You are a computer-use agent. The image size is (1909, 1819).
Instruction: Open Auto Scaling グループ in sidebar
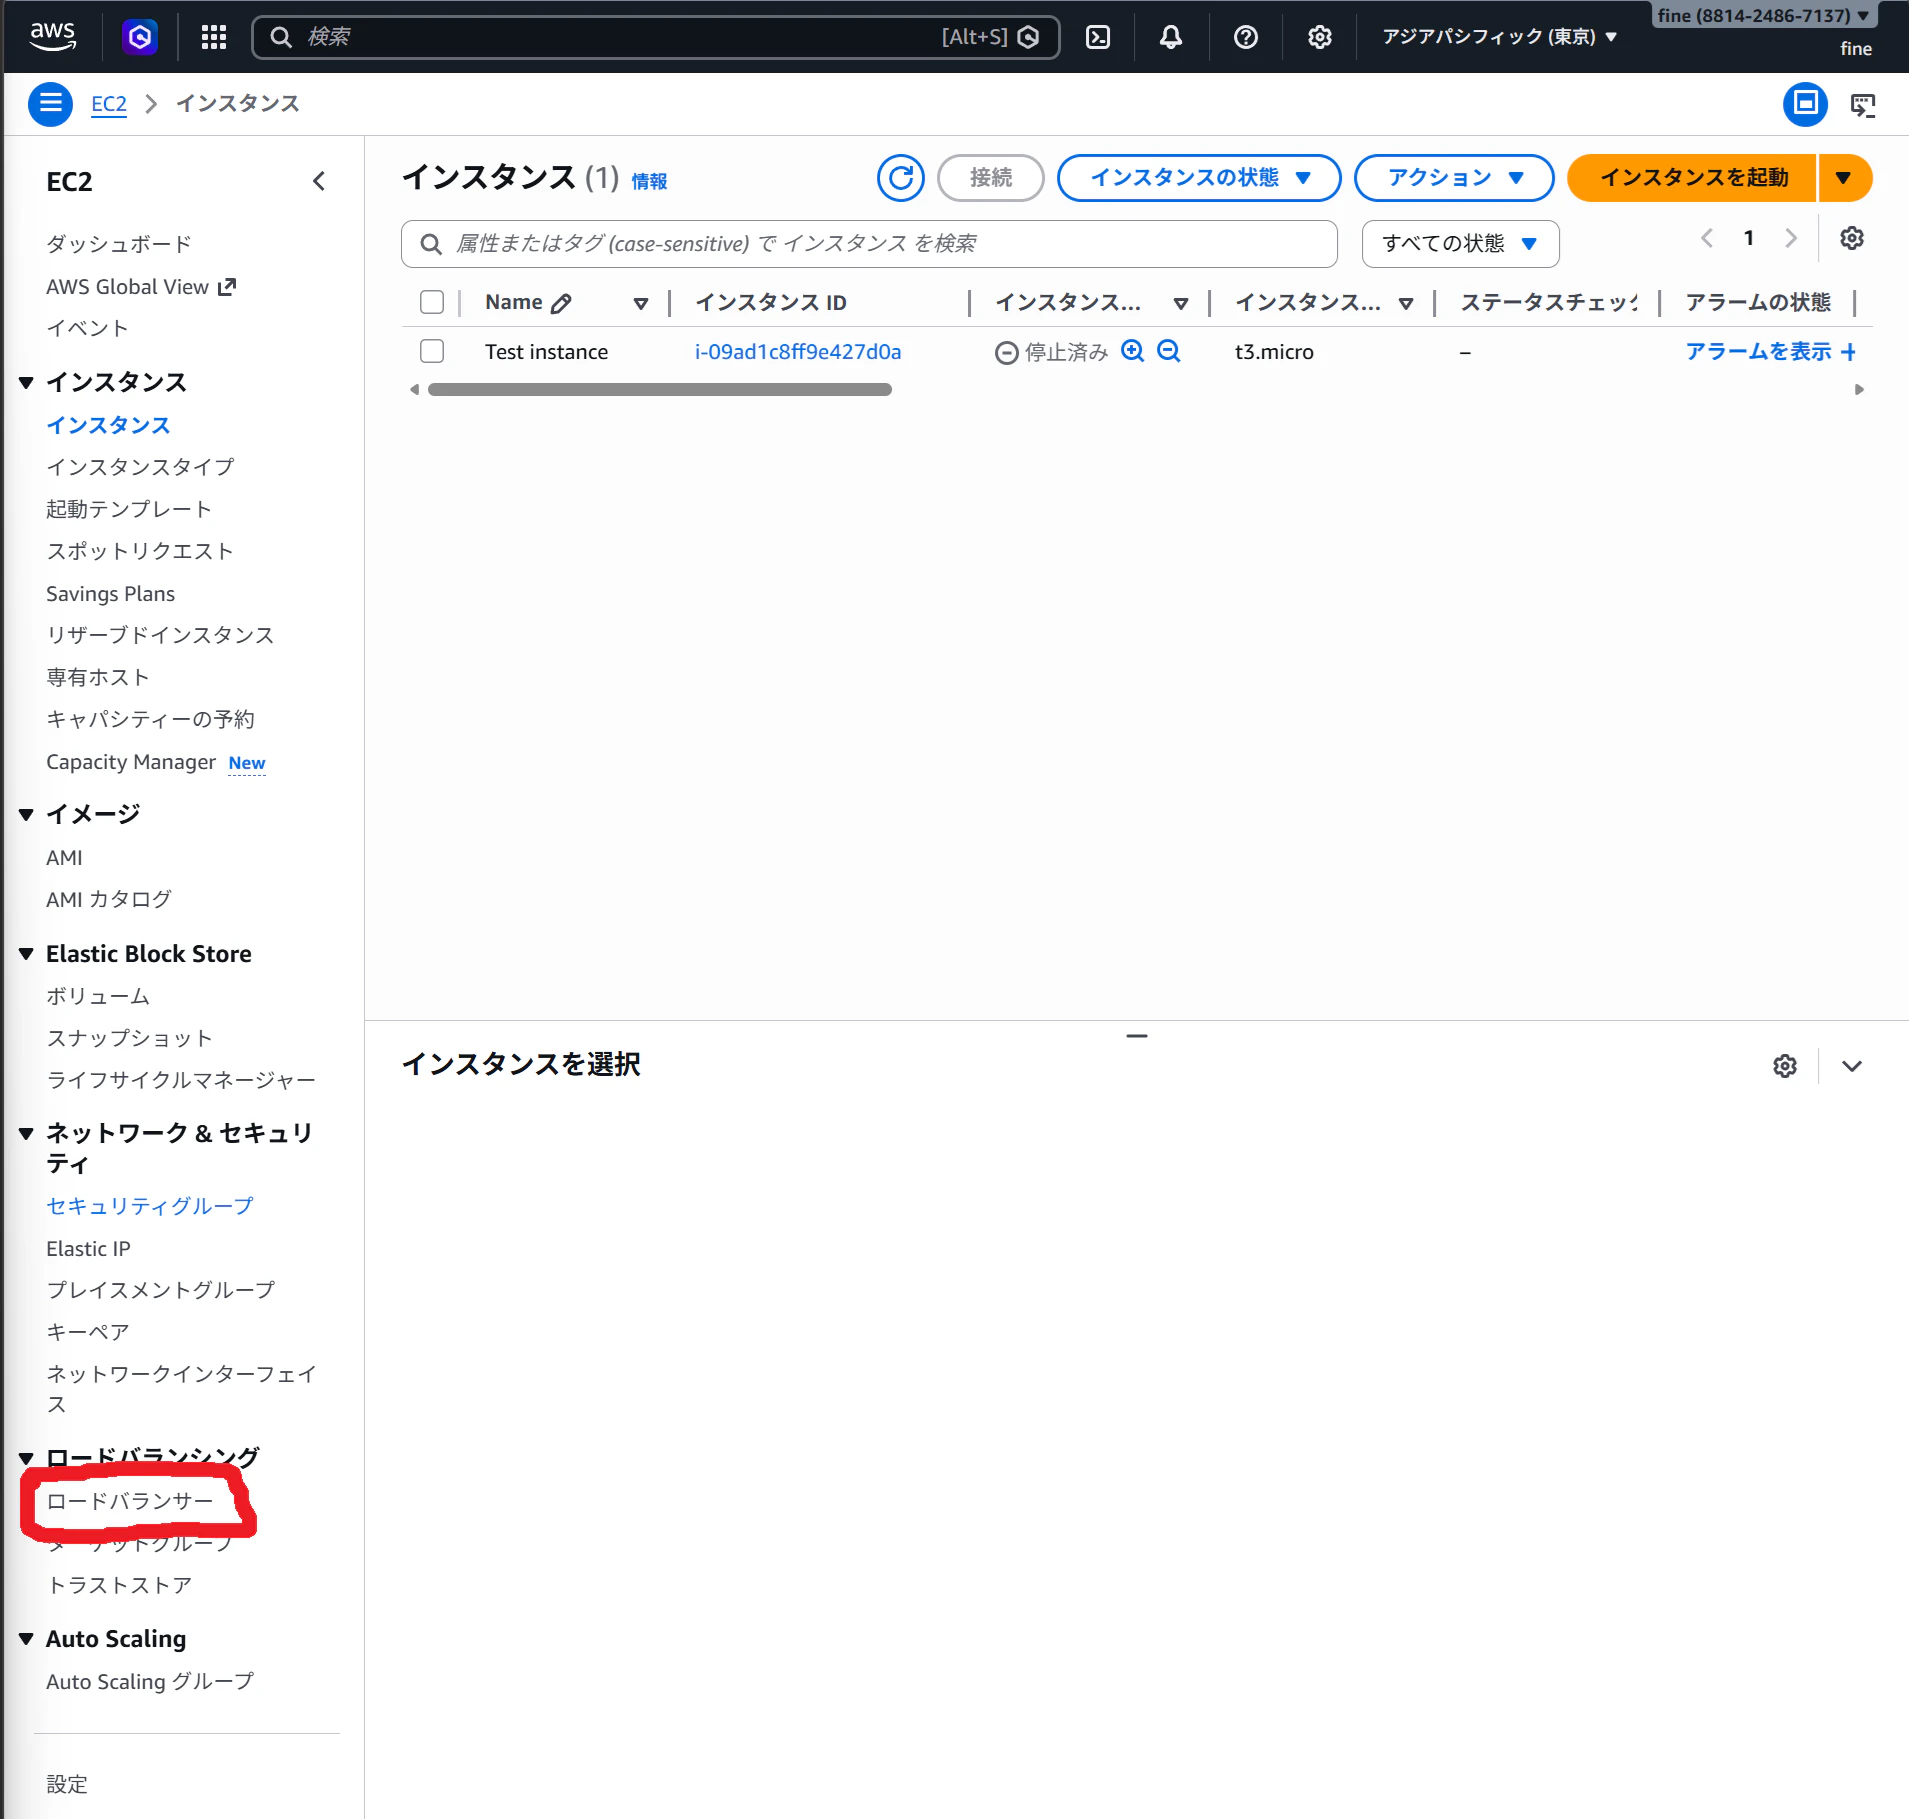150,1682
